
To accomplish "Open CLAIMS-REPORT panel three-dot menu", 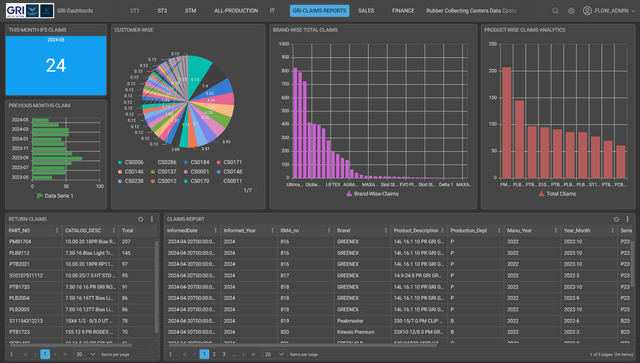I will 628,219.
